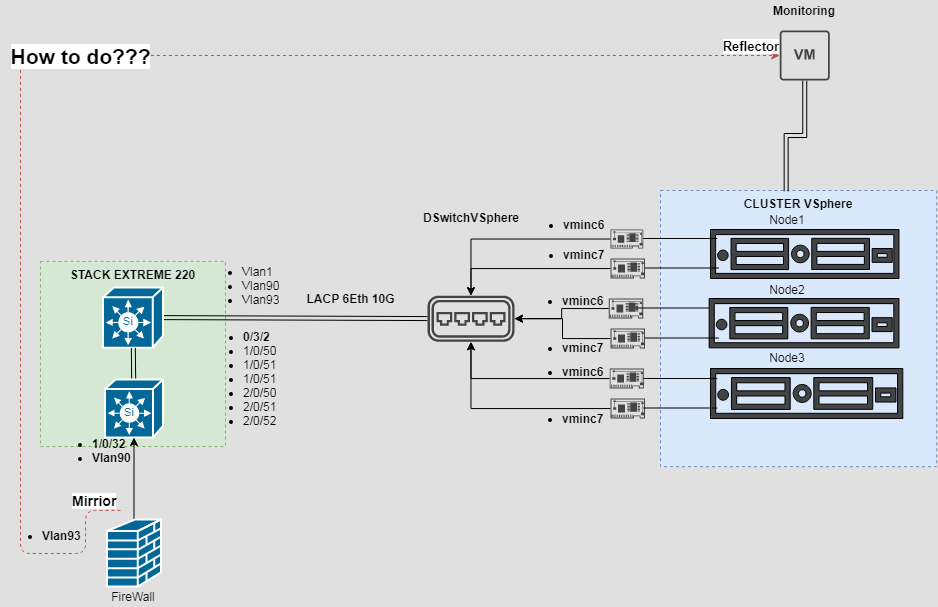Select the 'STACK EXTREME 220' title
938x607 pixels.
(x=133, y=275)
